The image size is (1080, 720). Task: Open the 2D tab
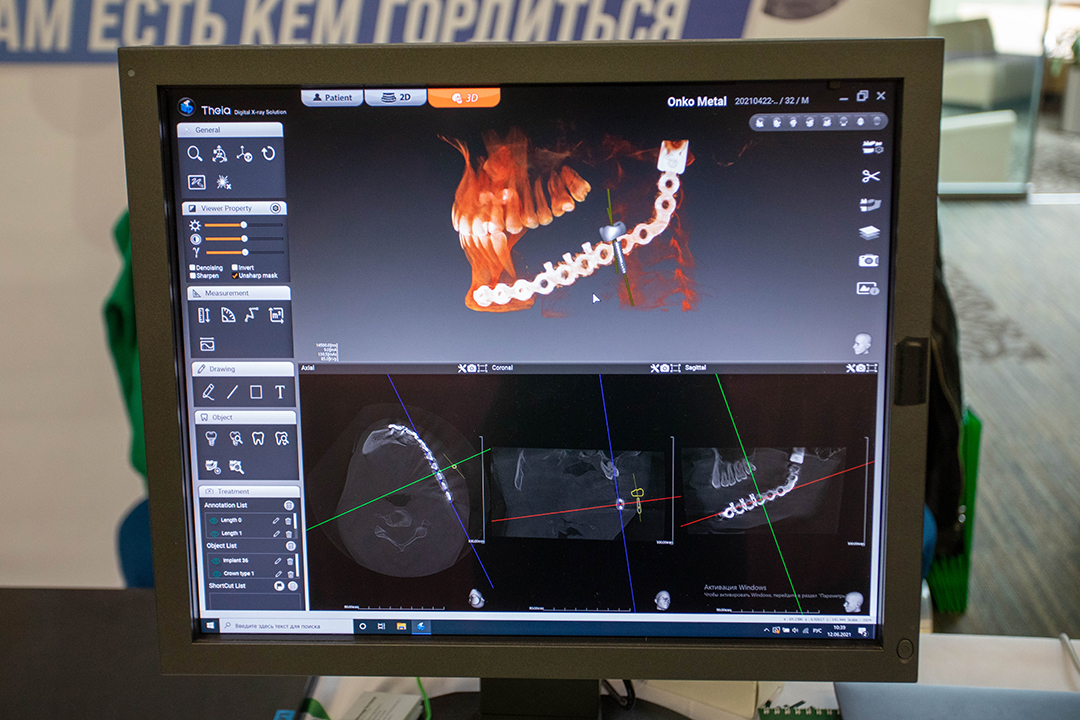coord(396,98)
